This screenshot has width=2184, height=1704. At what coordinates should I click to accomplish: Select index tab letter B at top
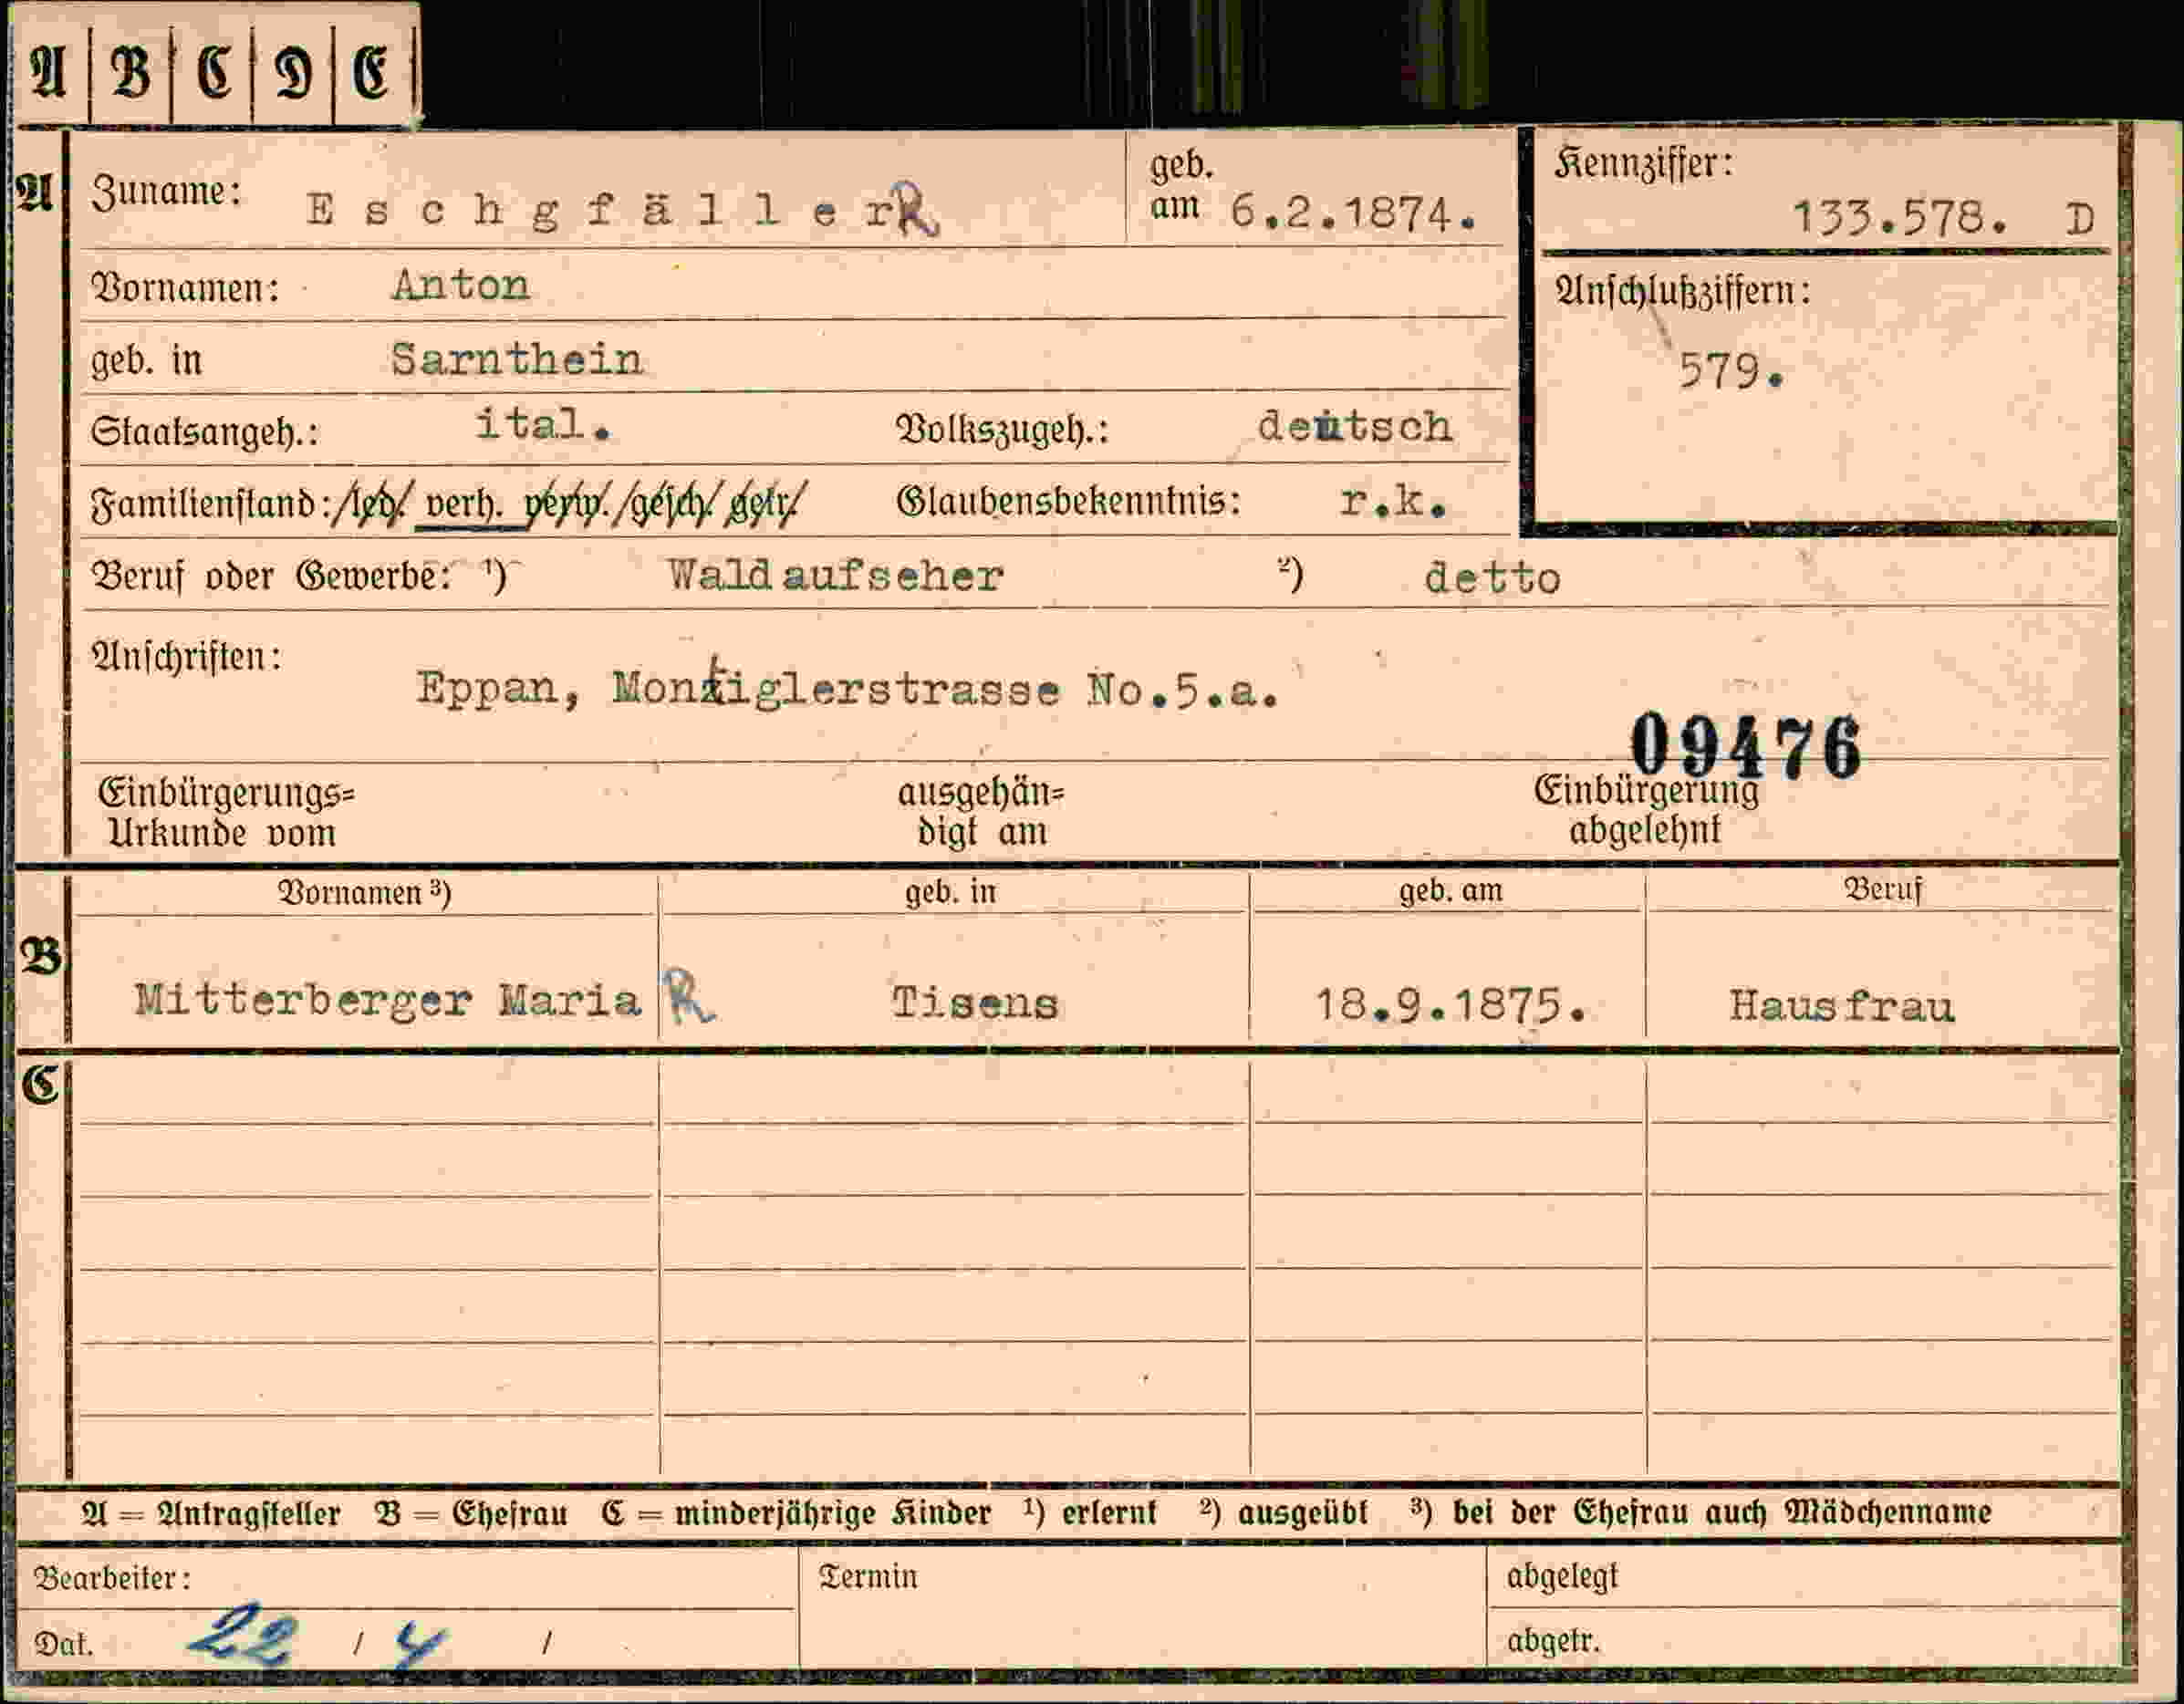[130, 73]
